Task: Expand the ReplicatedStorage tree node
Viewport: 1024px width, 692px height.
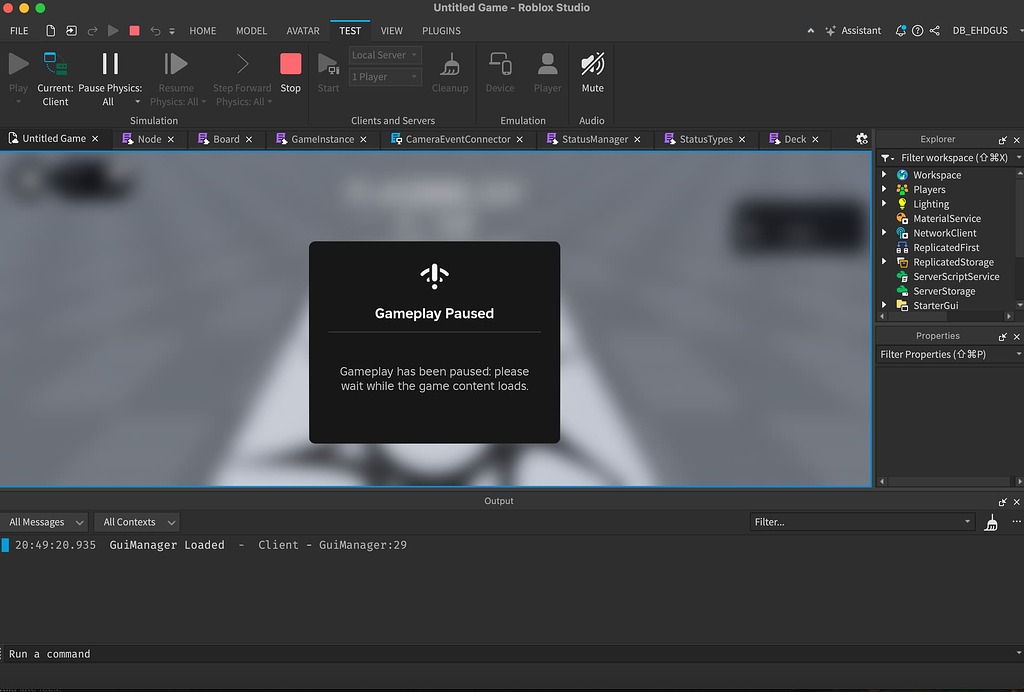Action: point(884,261)
